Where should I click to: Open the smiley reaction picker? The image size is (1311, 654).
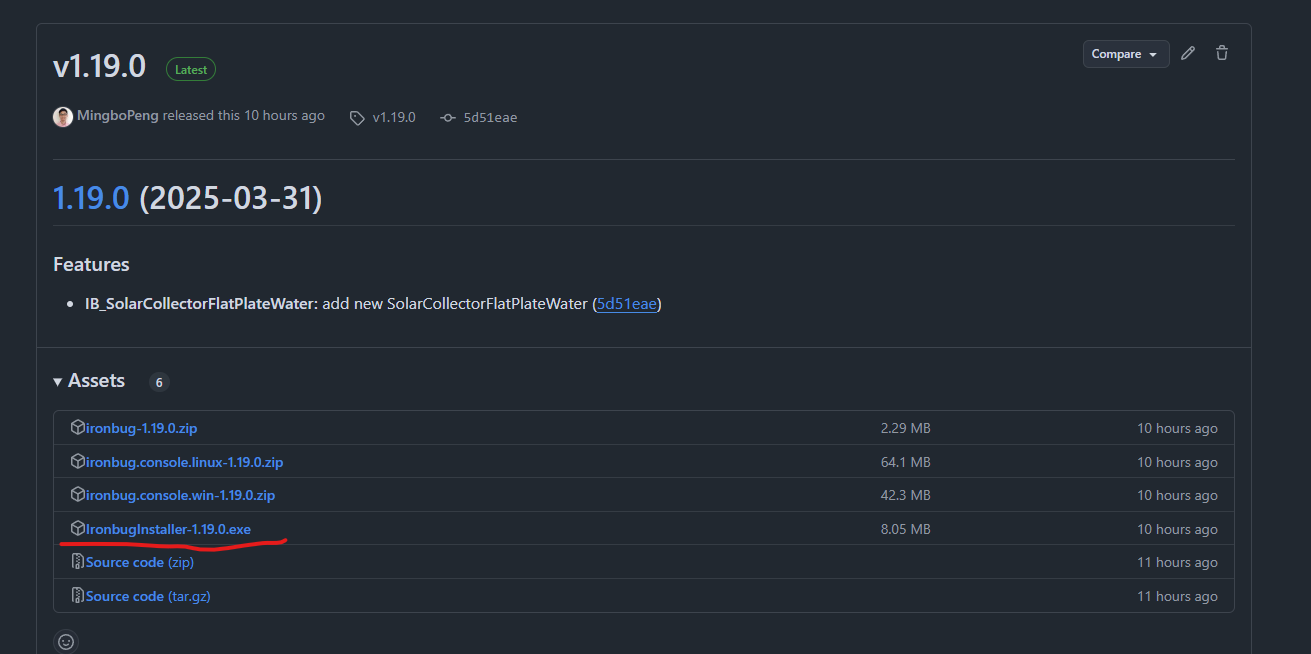pos(66,642)
